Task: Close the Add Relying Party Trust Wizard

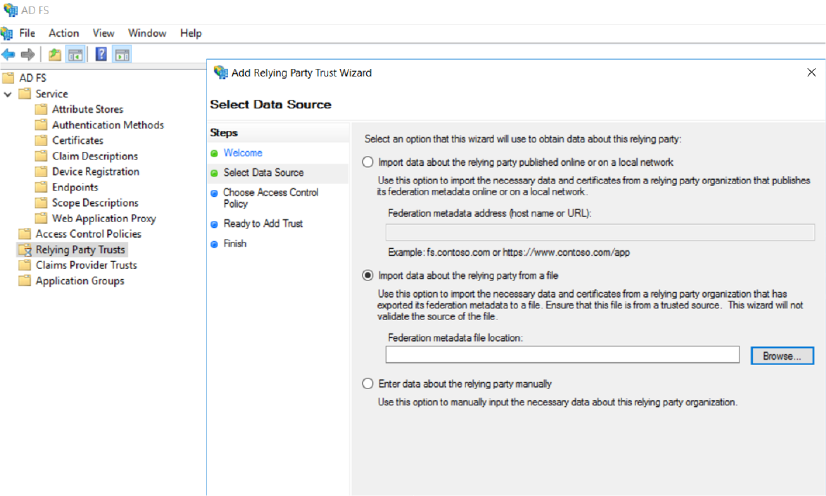Action: pyautogui.click(x=811, y=72)
